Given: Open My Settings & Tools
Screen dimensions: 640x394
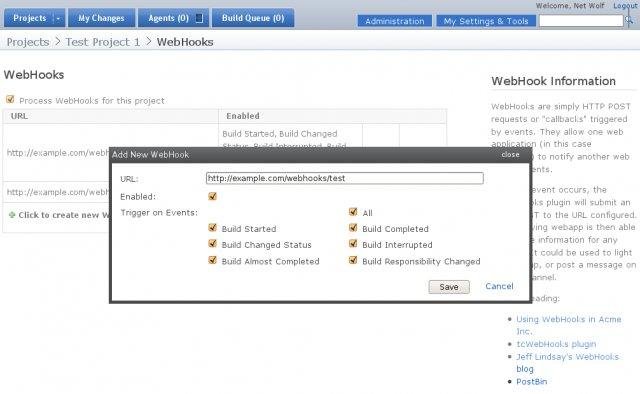Looking at the screenshot, I should coord(486,21).
